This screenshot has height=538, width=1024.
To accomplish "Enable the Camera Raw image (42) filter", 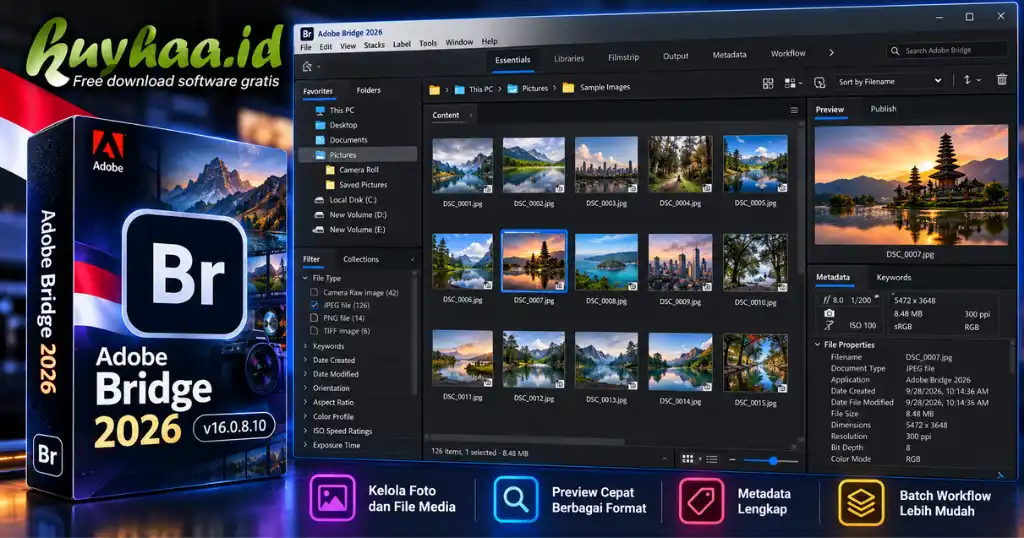I will tap(315, 293).
